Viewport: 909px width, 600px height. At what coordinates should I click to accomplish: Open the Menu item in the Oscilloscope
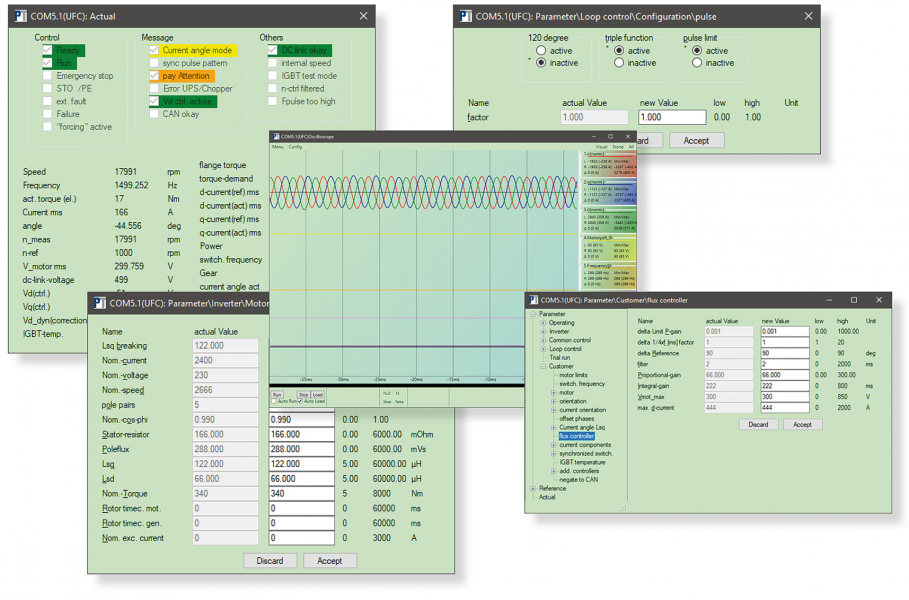(x=278, y=147)
